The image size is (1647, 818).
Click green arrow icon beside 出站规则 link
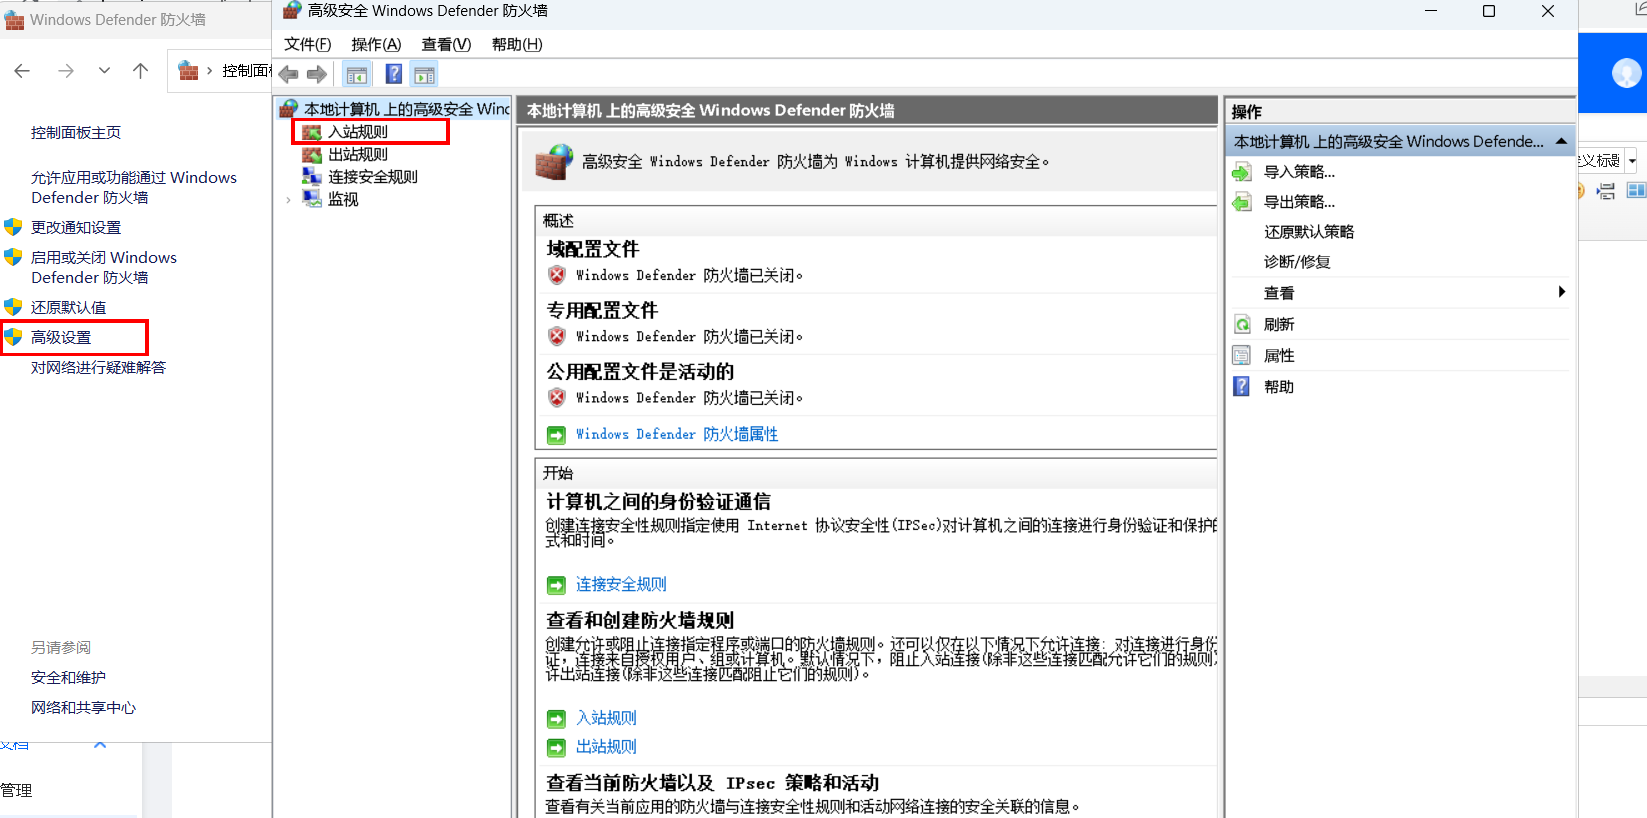pyautogui.click(x=556, y=748)
